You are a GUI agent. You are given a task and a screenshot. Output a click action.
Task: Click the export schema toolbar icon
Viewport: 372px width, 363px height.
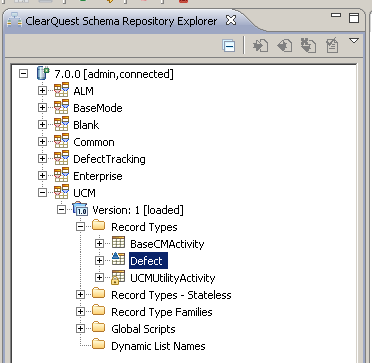point(285,46)
